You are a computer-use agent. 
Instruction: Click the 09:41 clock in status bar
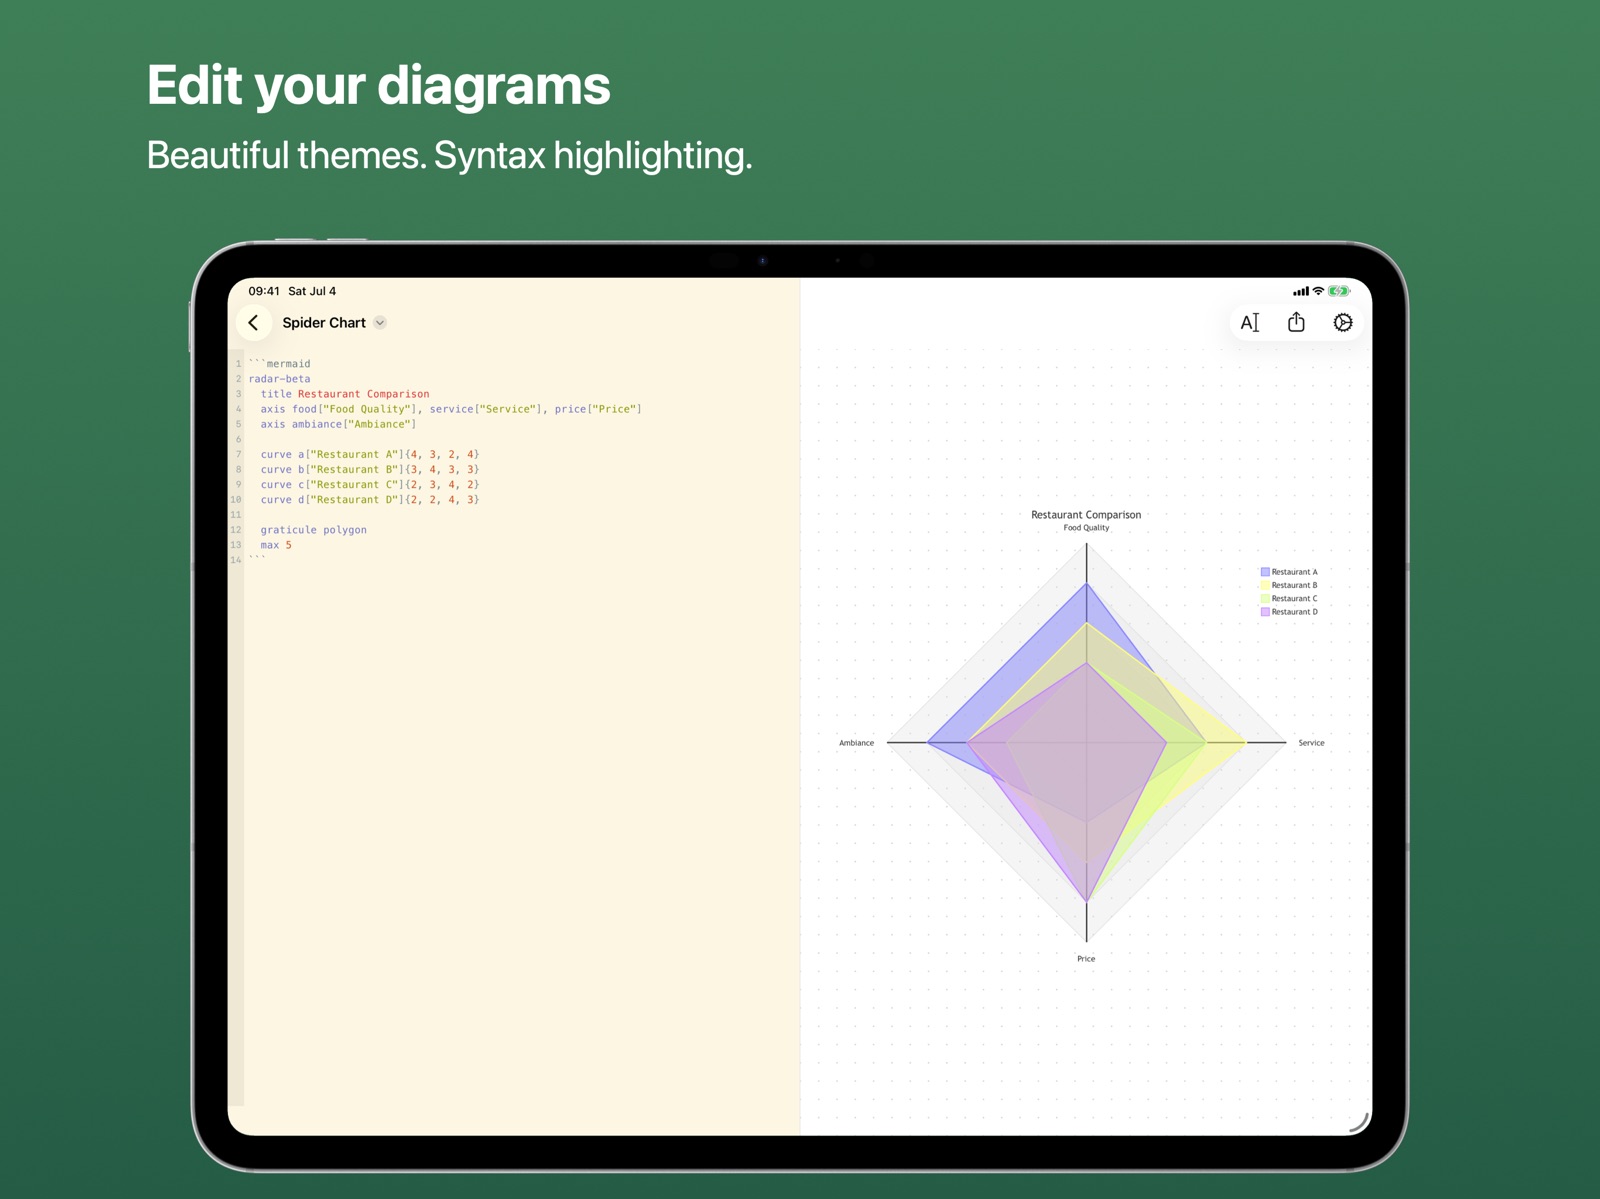coord(264,291)
